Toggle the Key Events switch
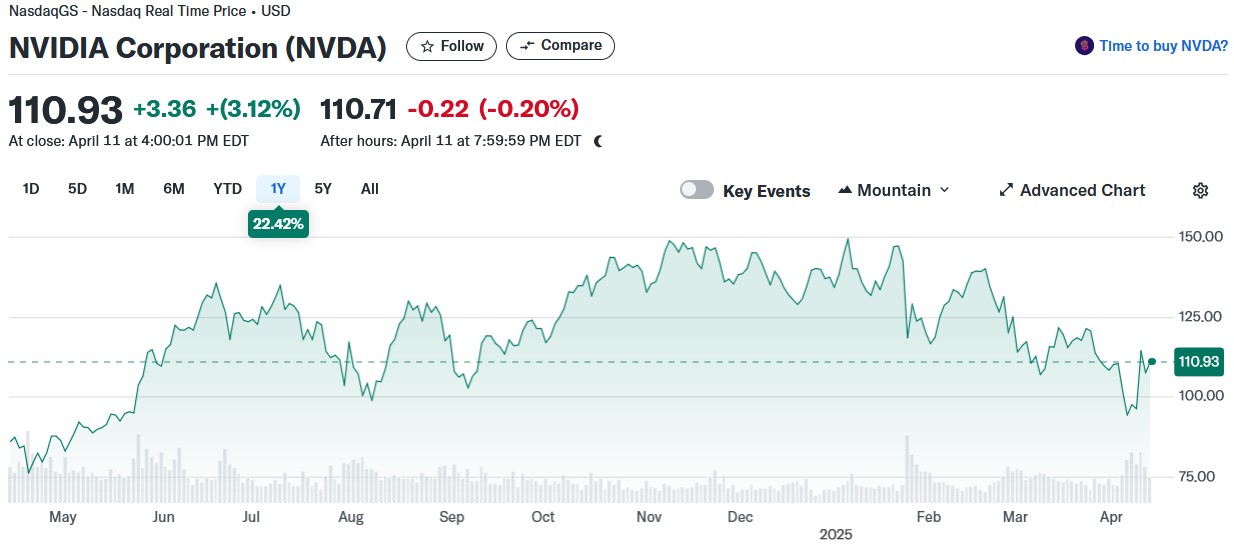Image resolution: width=1234 pixels, height=559 pixels. point(697,190)
